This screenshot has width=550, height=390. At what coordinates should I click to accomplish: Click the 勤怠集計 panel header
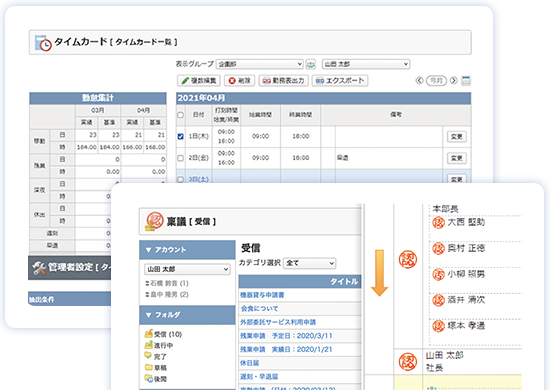pos(98,98)
